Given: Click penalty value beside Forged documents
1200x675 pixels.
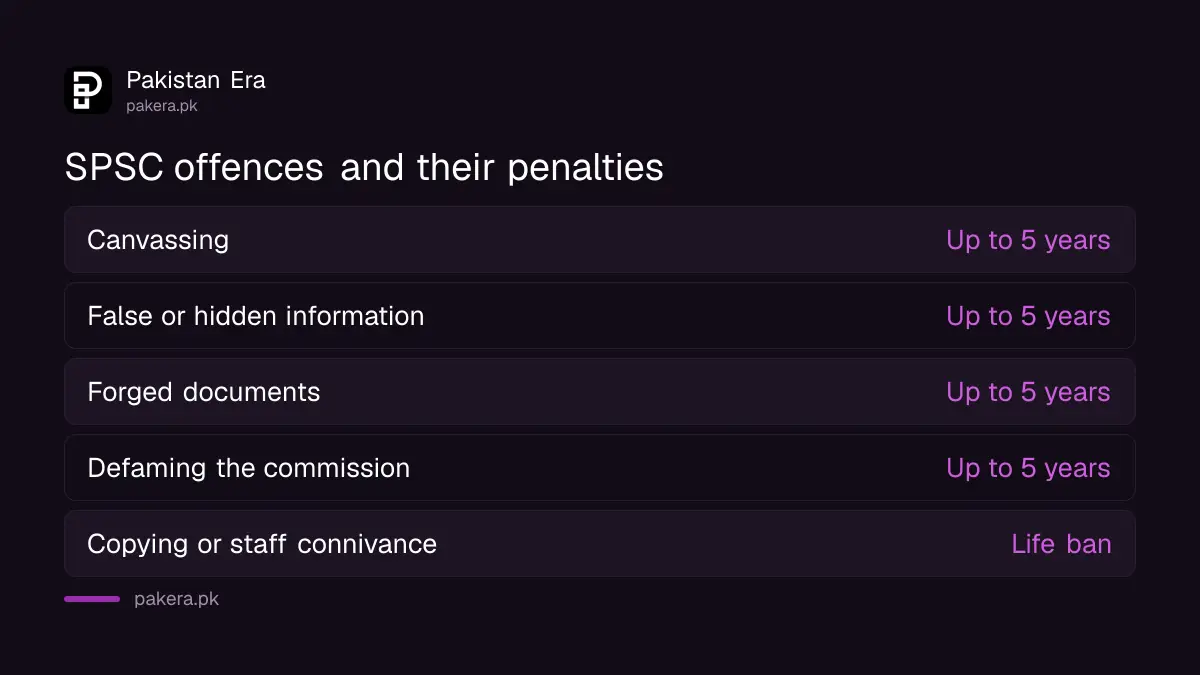Looking at the screenshot, I should tap(1028, 393).
